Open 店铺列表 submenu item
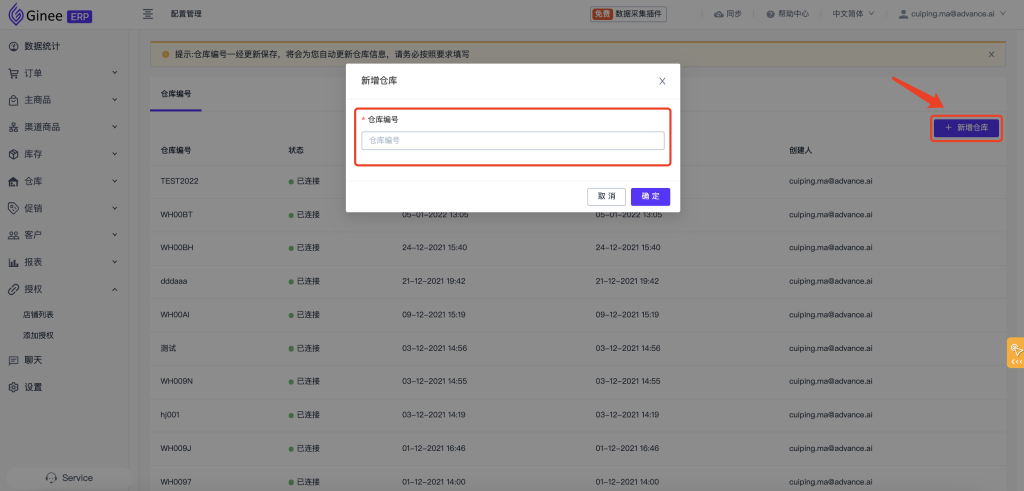 pyautogui.click(x=39, y=315)
